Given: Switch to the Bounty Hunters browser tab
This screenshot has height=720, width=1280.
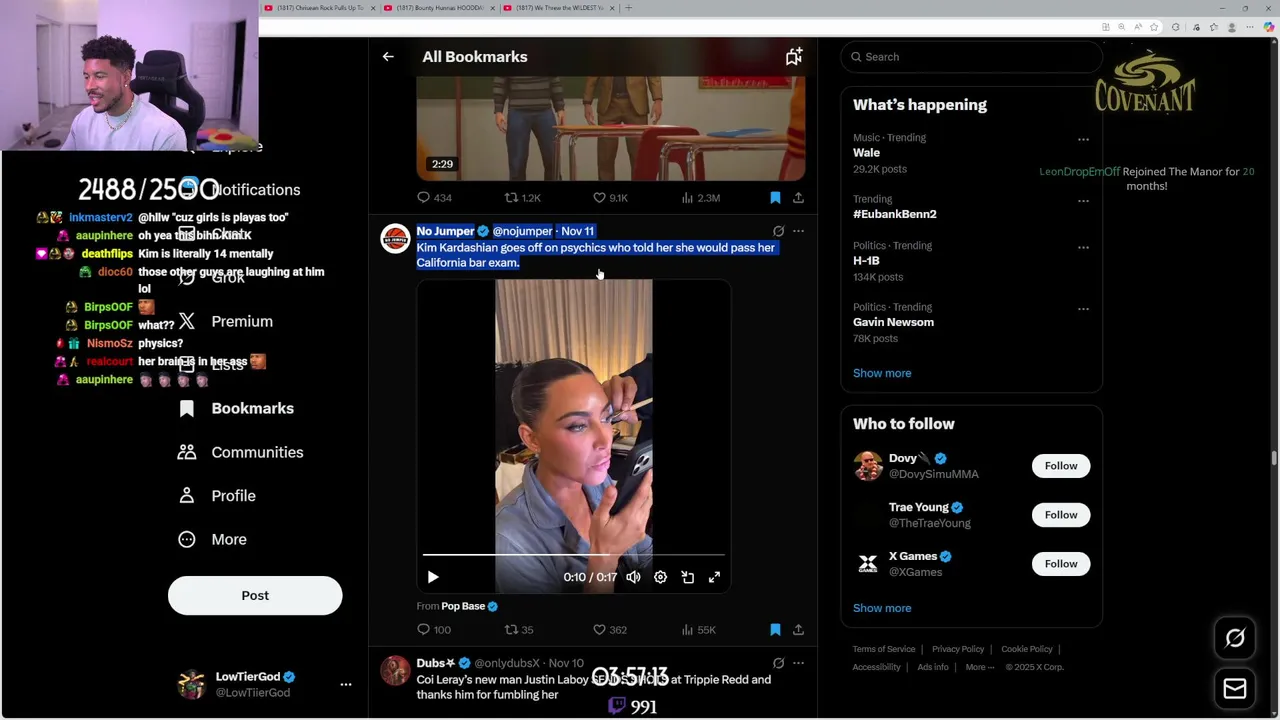Looking at the screenshot, I should (438, 8).
